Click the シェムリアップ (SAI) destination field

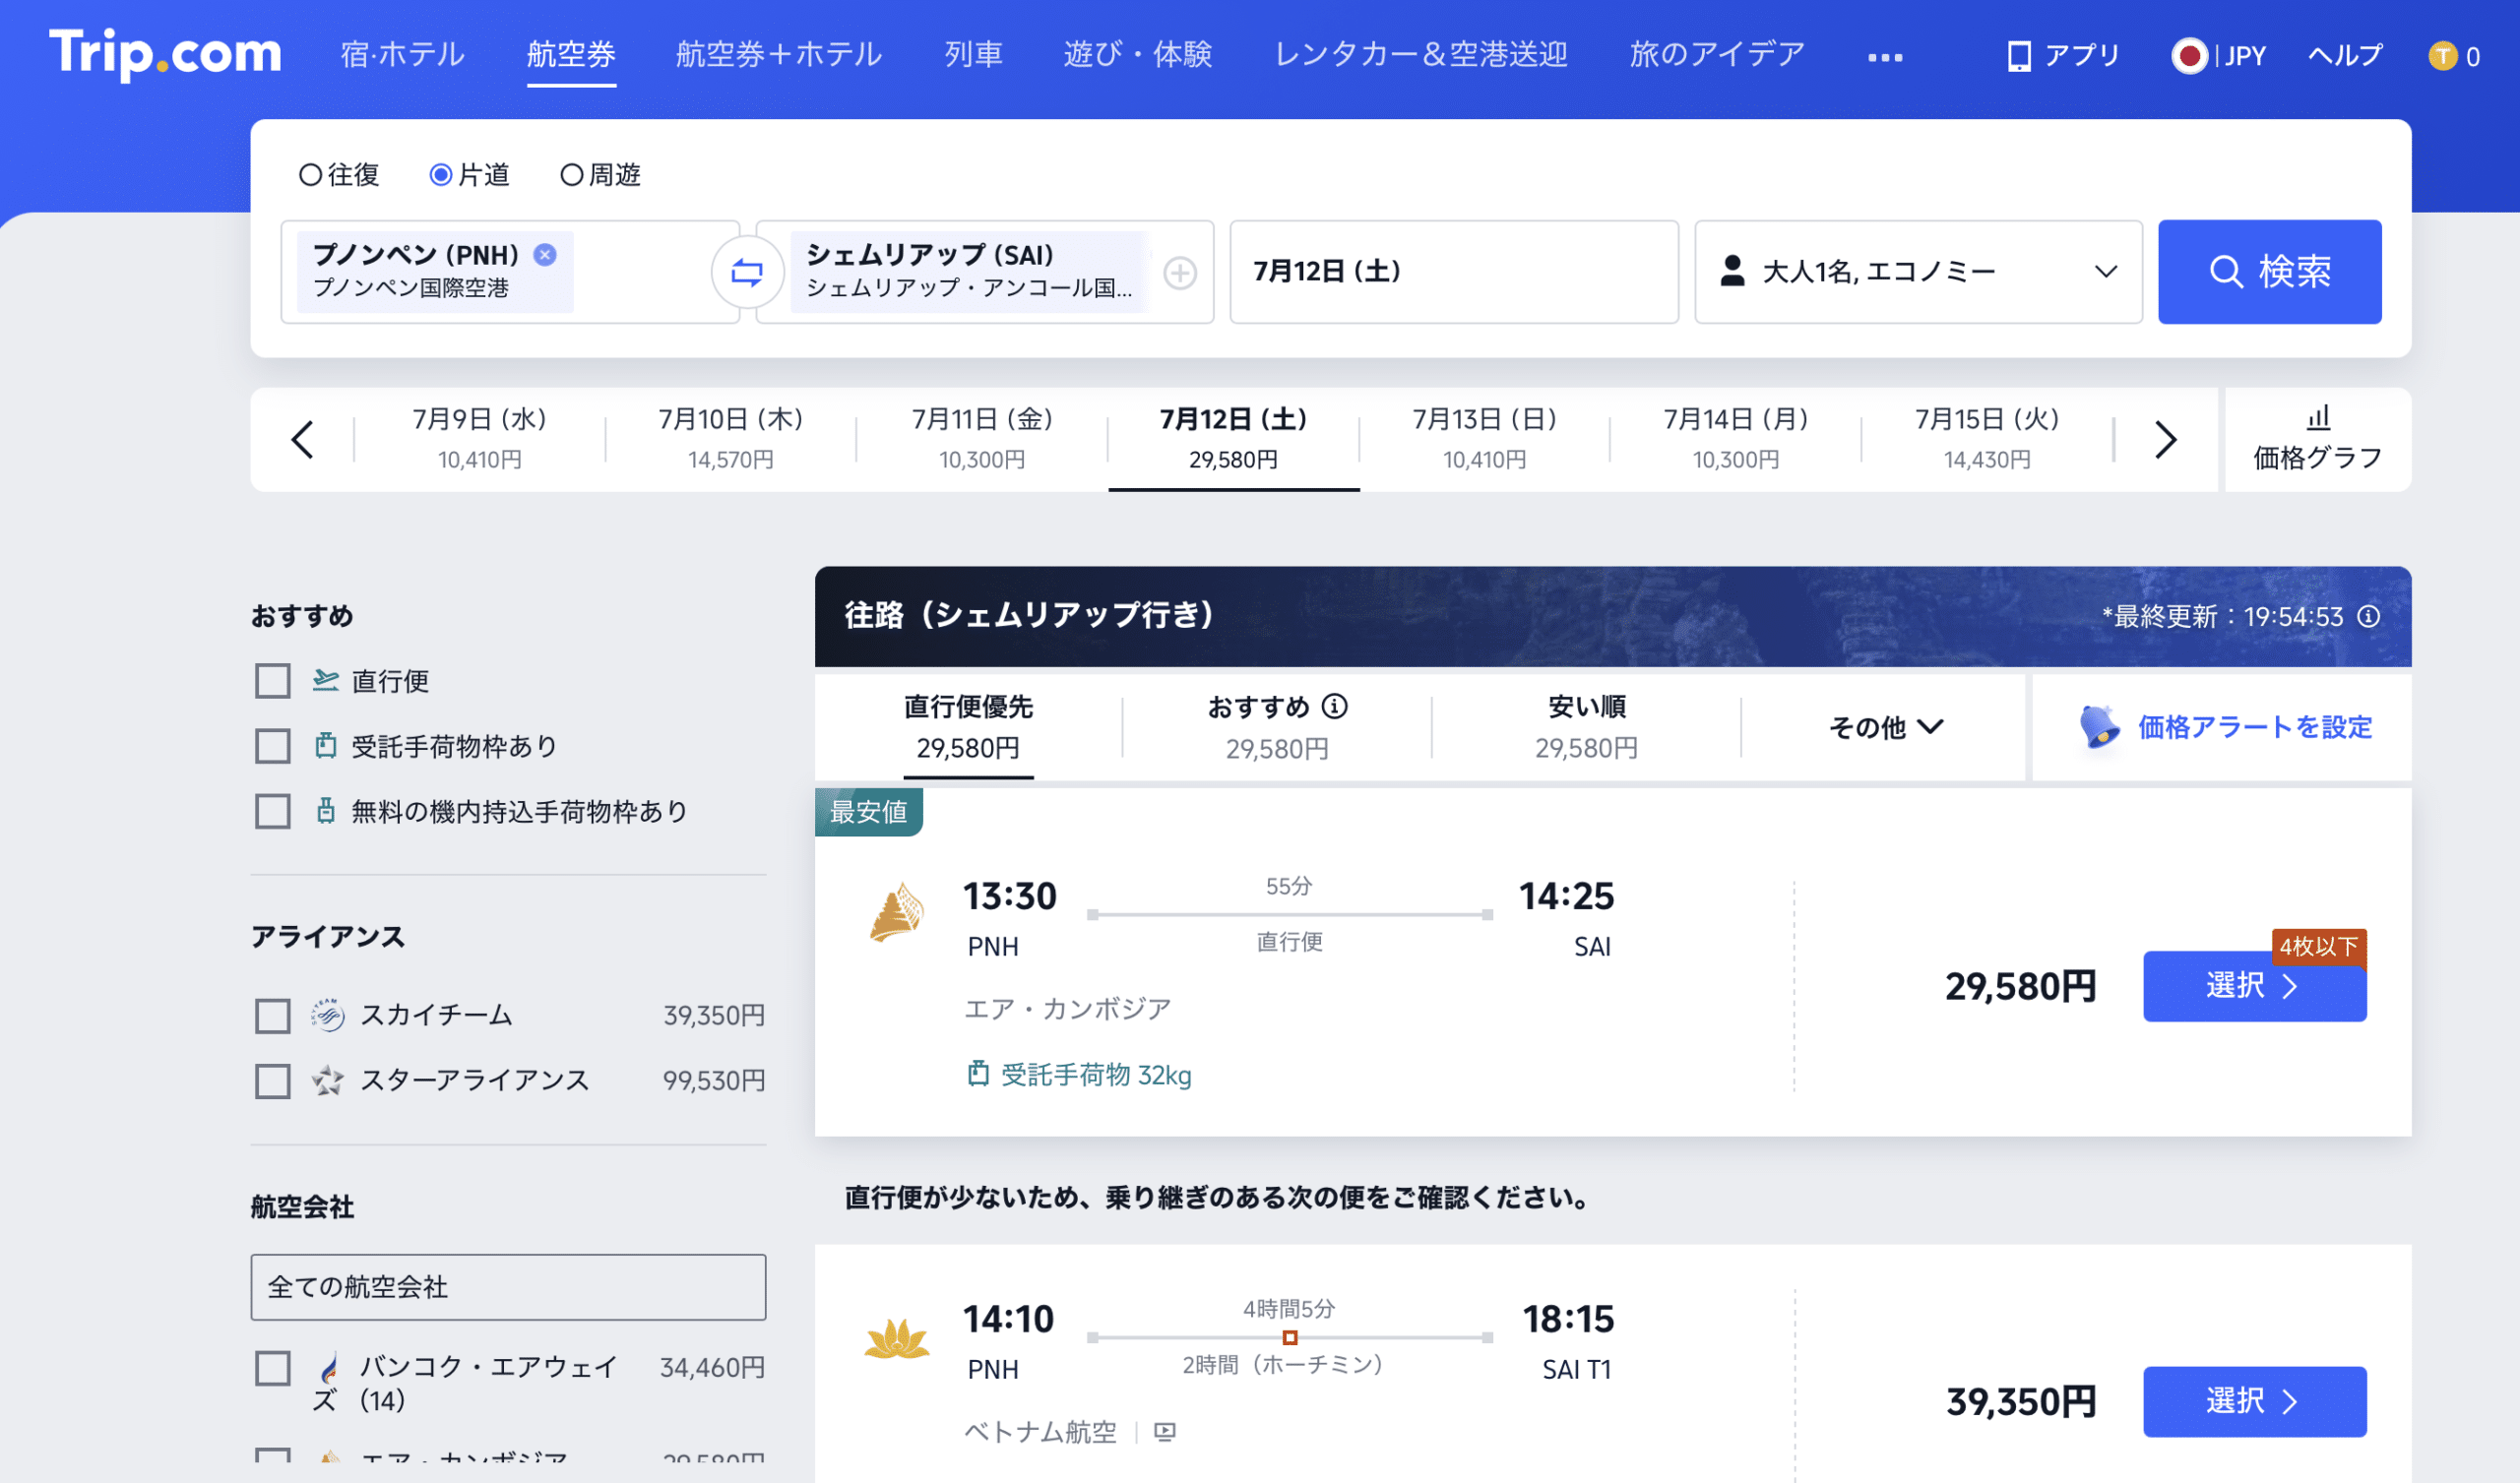click(x=985, y=272)
